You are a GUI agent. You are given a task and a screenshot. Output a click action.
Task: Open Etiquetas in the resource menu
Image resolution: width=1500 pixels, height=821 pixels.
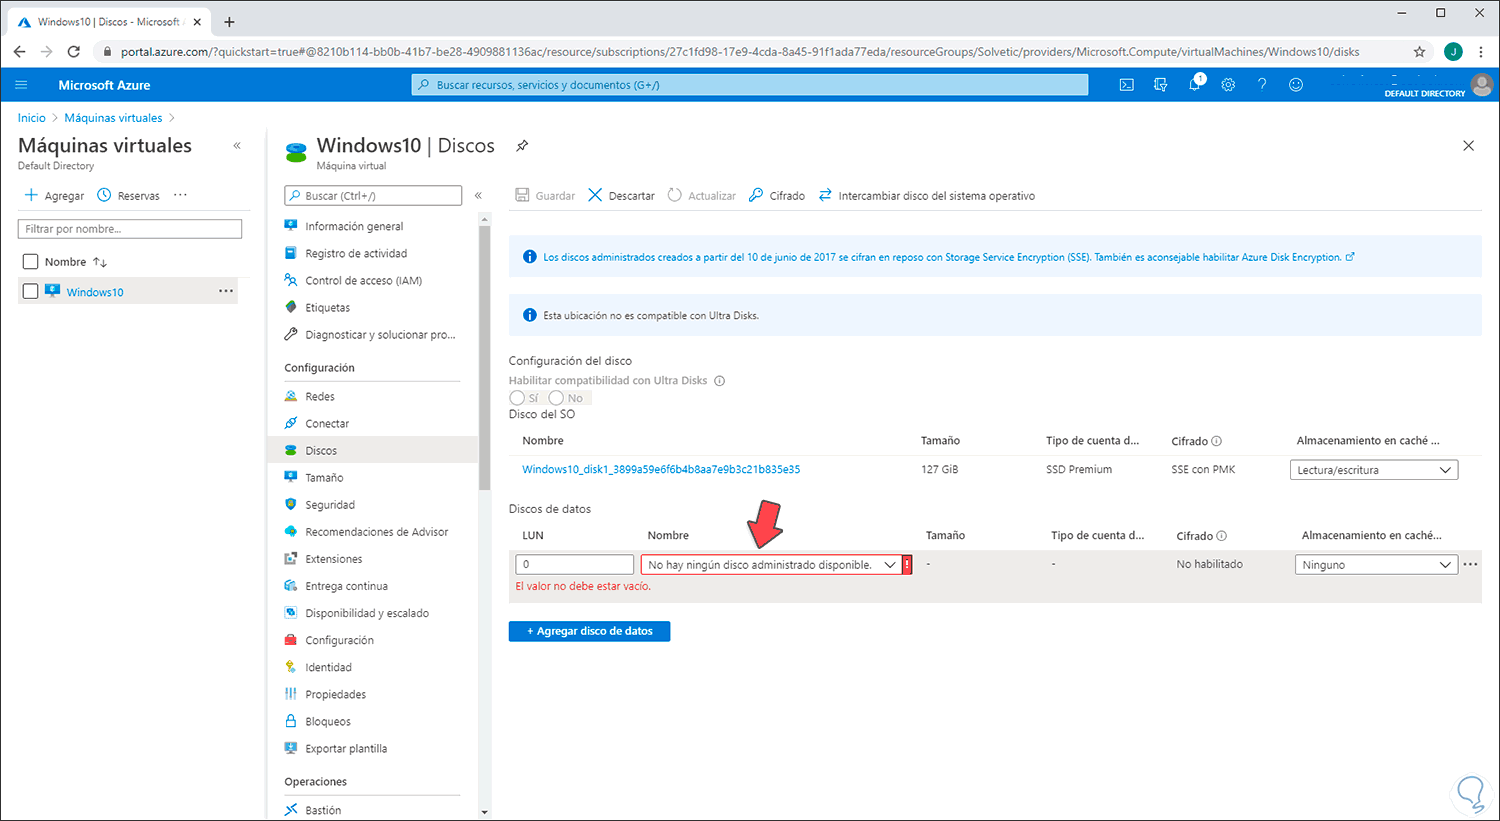point(327,308)
